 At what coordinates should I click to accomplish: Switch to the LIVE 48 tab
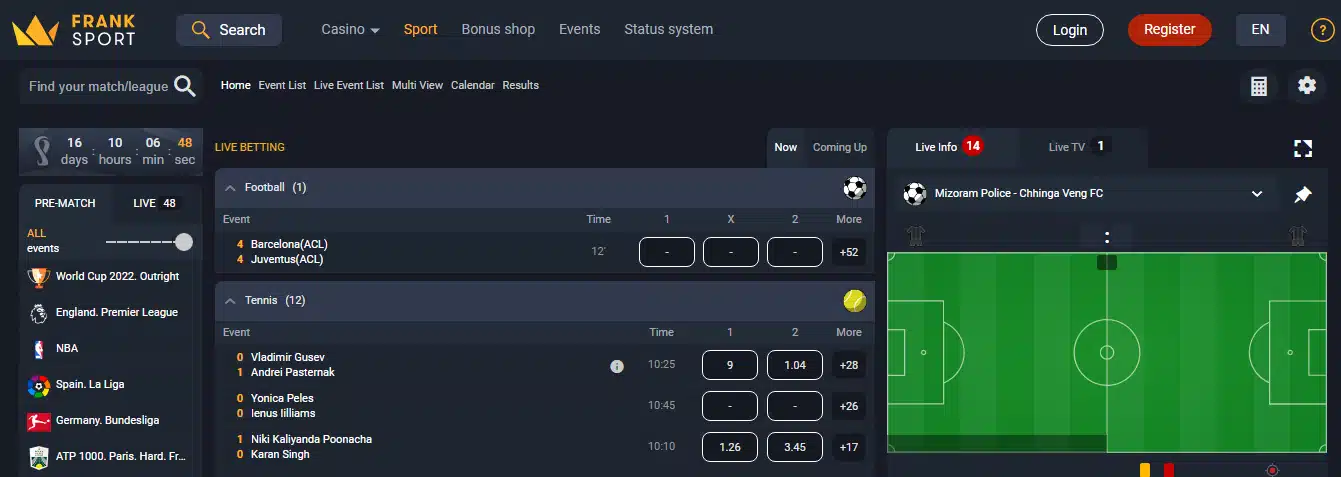[155, 203]
